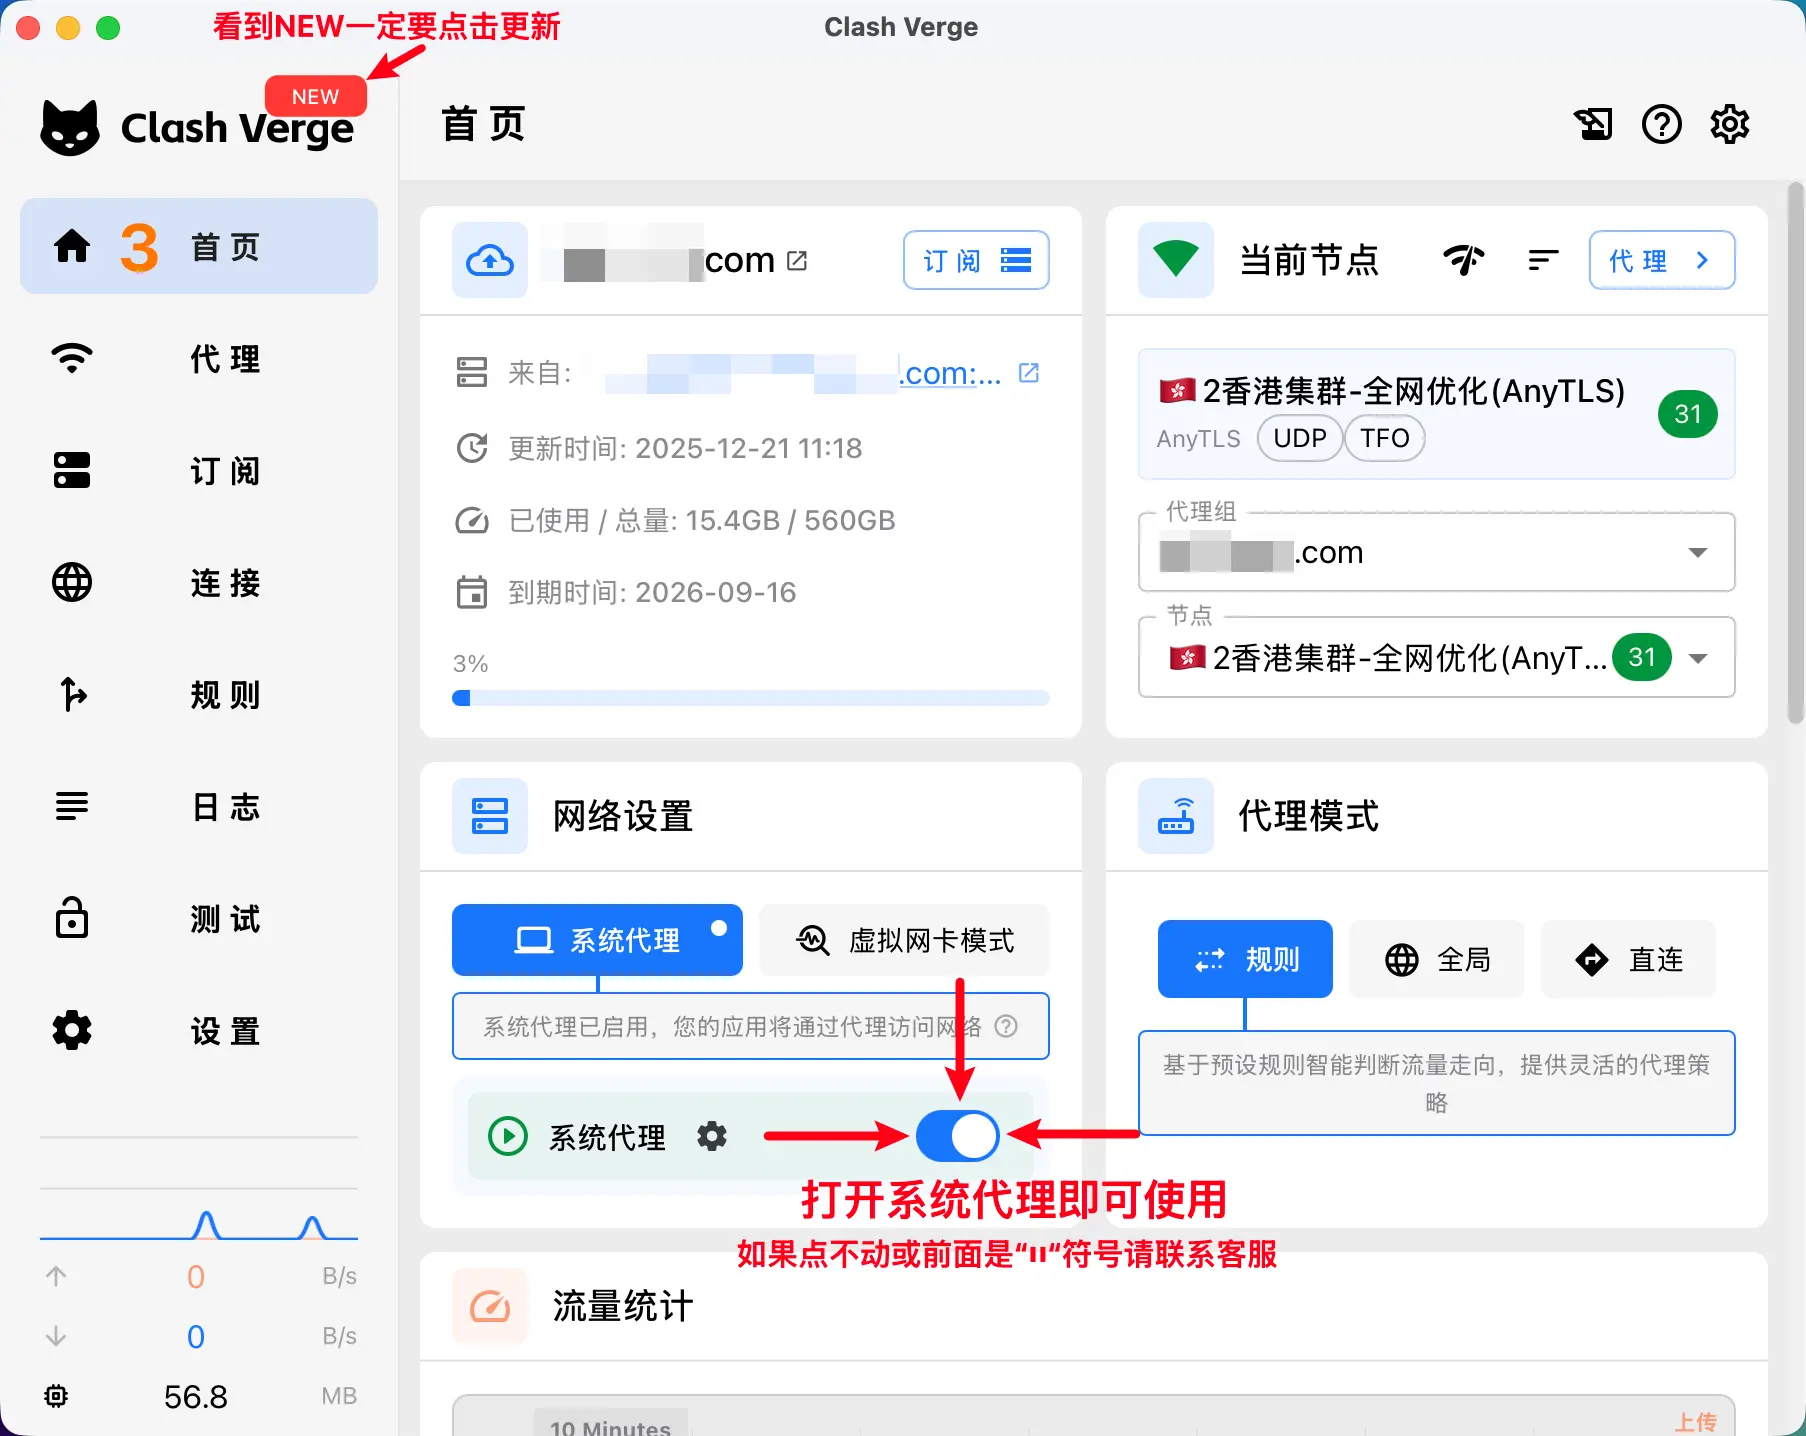The height and width of the screenshot is (1436, 1806).
Task: Expand the 节点 dropdown selector
Action: tap(1697, 658)
